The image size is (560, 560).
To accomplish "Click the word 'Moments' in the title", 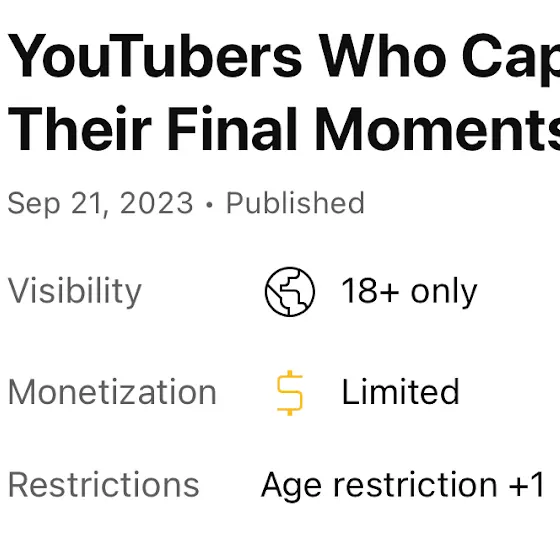I will pyautogui.click(x=438, y=129).
